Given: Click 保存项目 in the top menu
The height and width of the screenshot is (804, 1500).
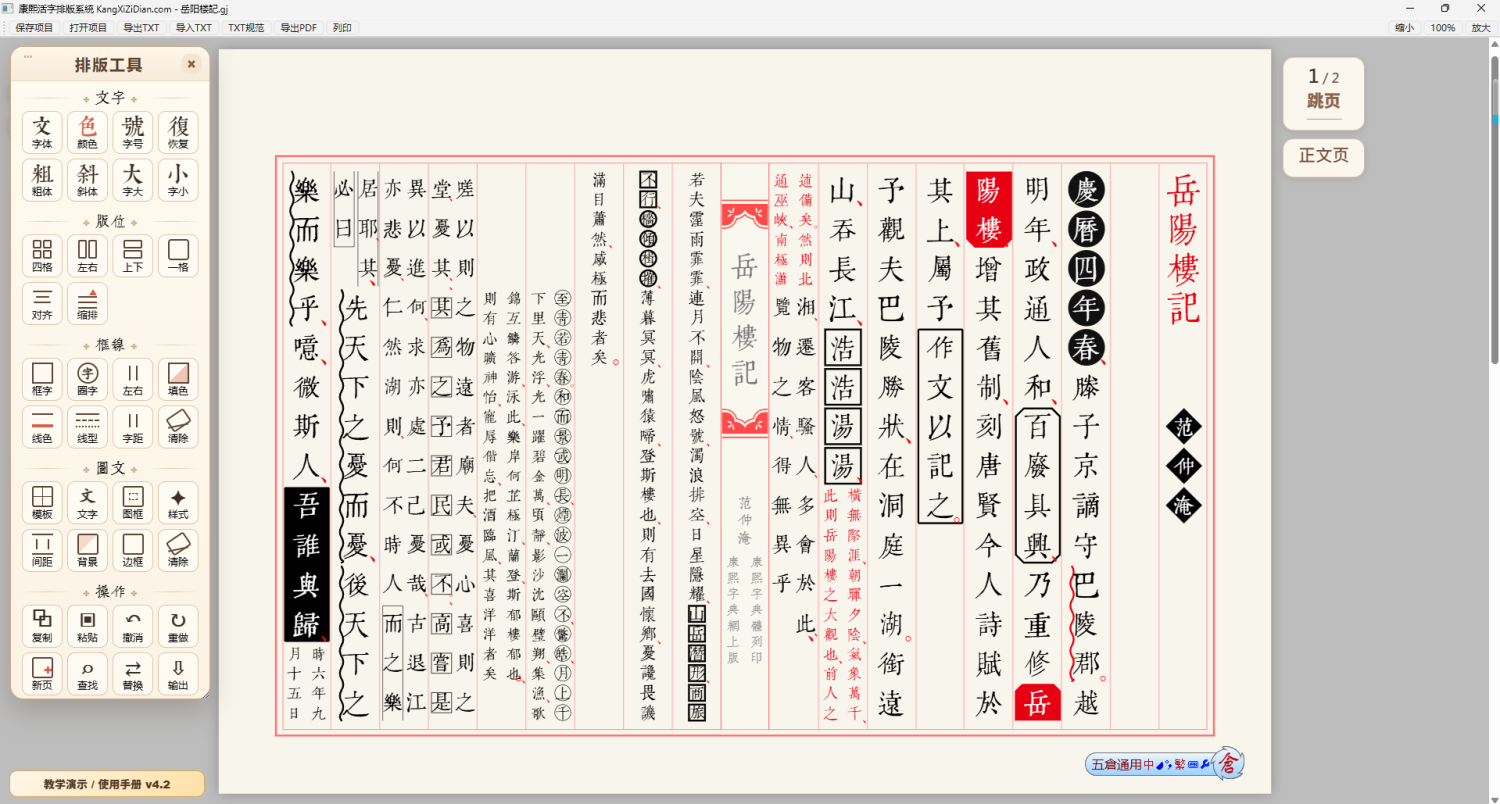Looking at the screenshot, I should pos(34,28).
